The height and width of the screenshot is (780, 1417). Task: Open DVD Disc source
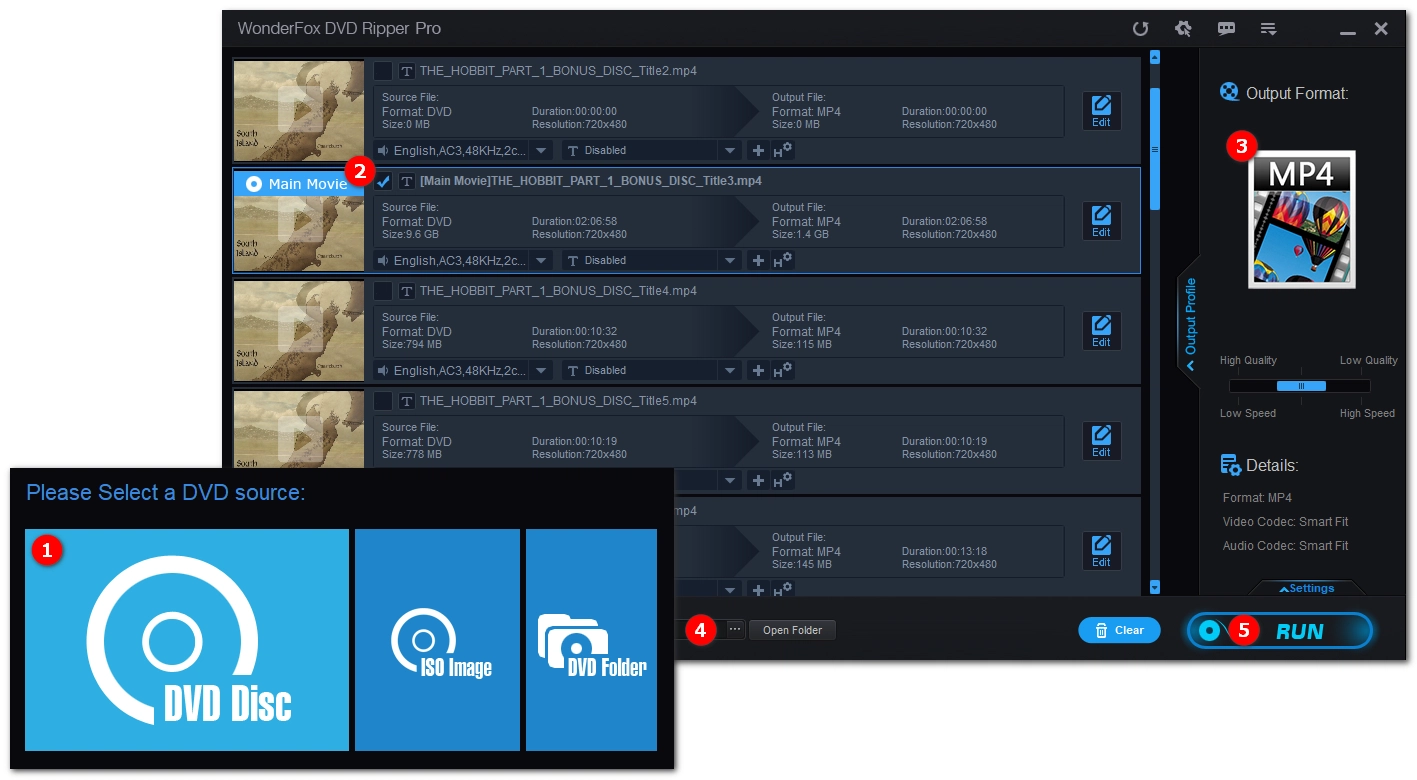tap(187, 640)
